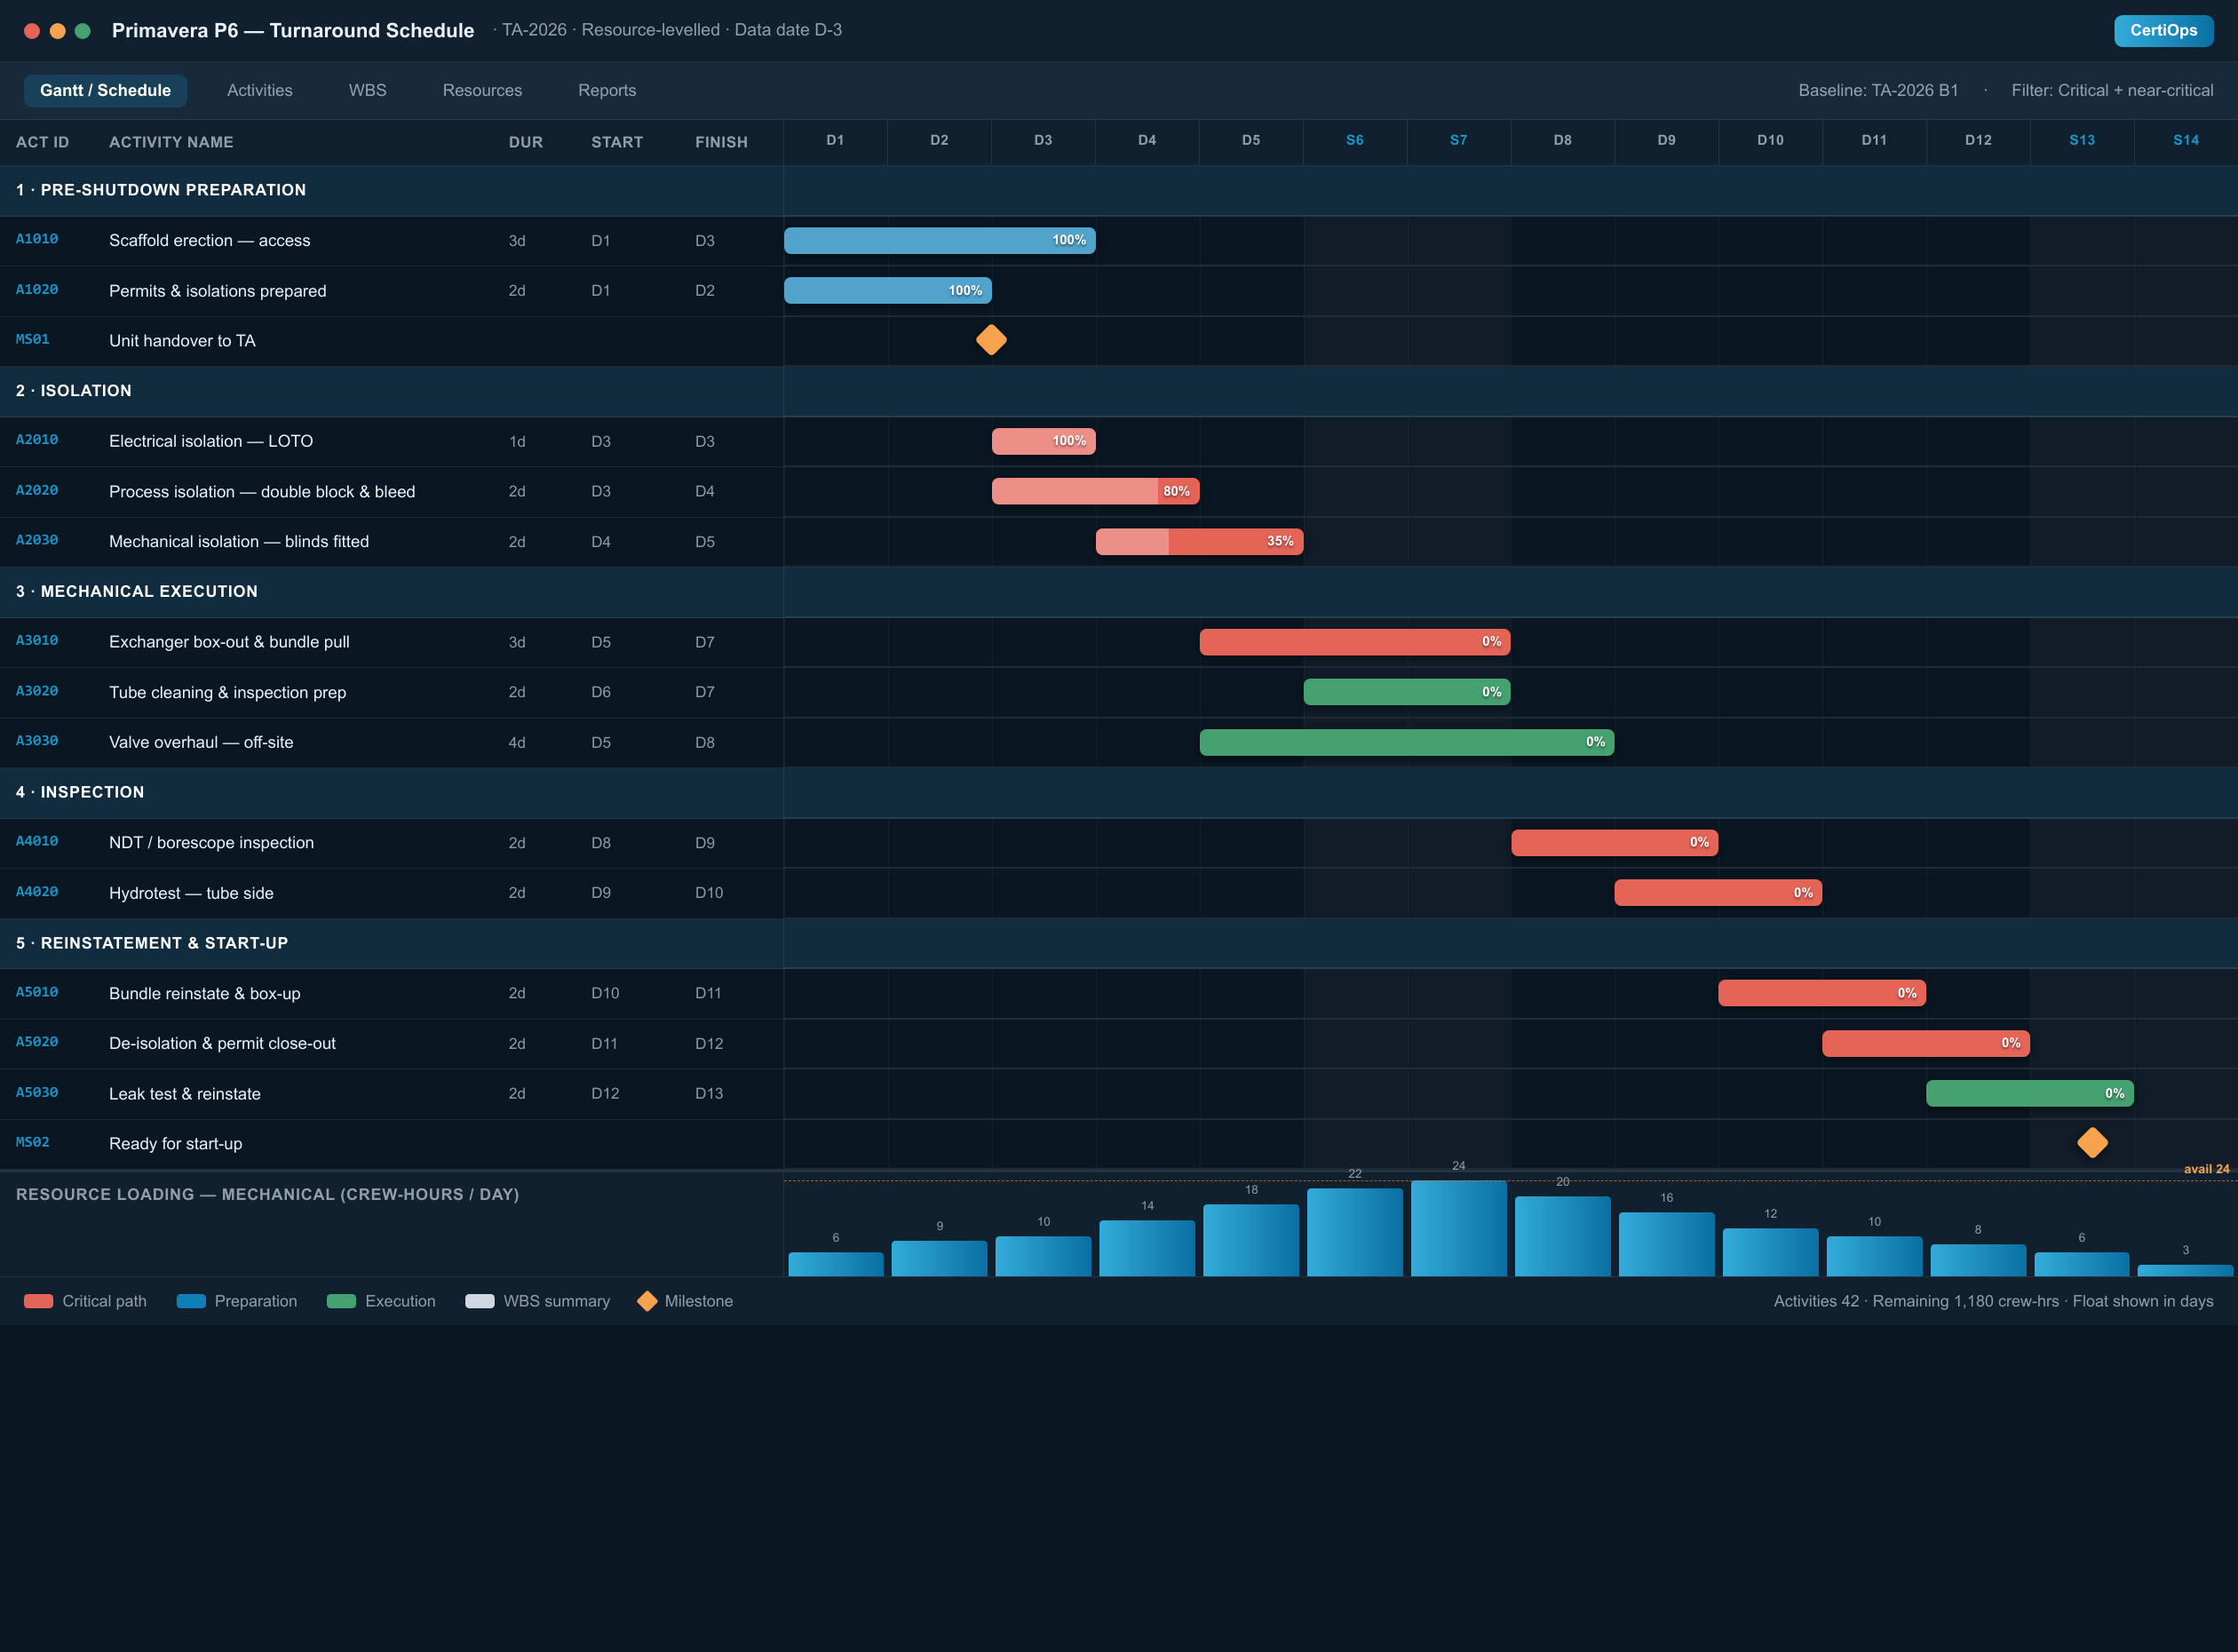
Task: Click the WBS summary white legend swatch
Action: (x=480, y=1301)
